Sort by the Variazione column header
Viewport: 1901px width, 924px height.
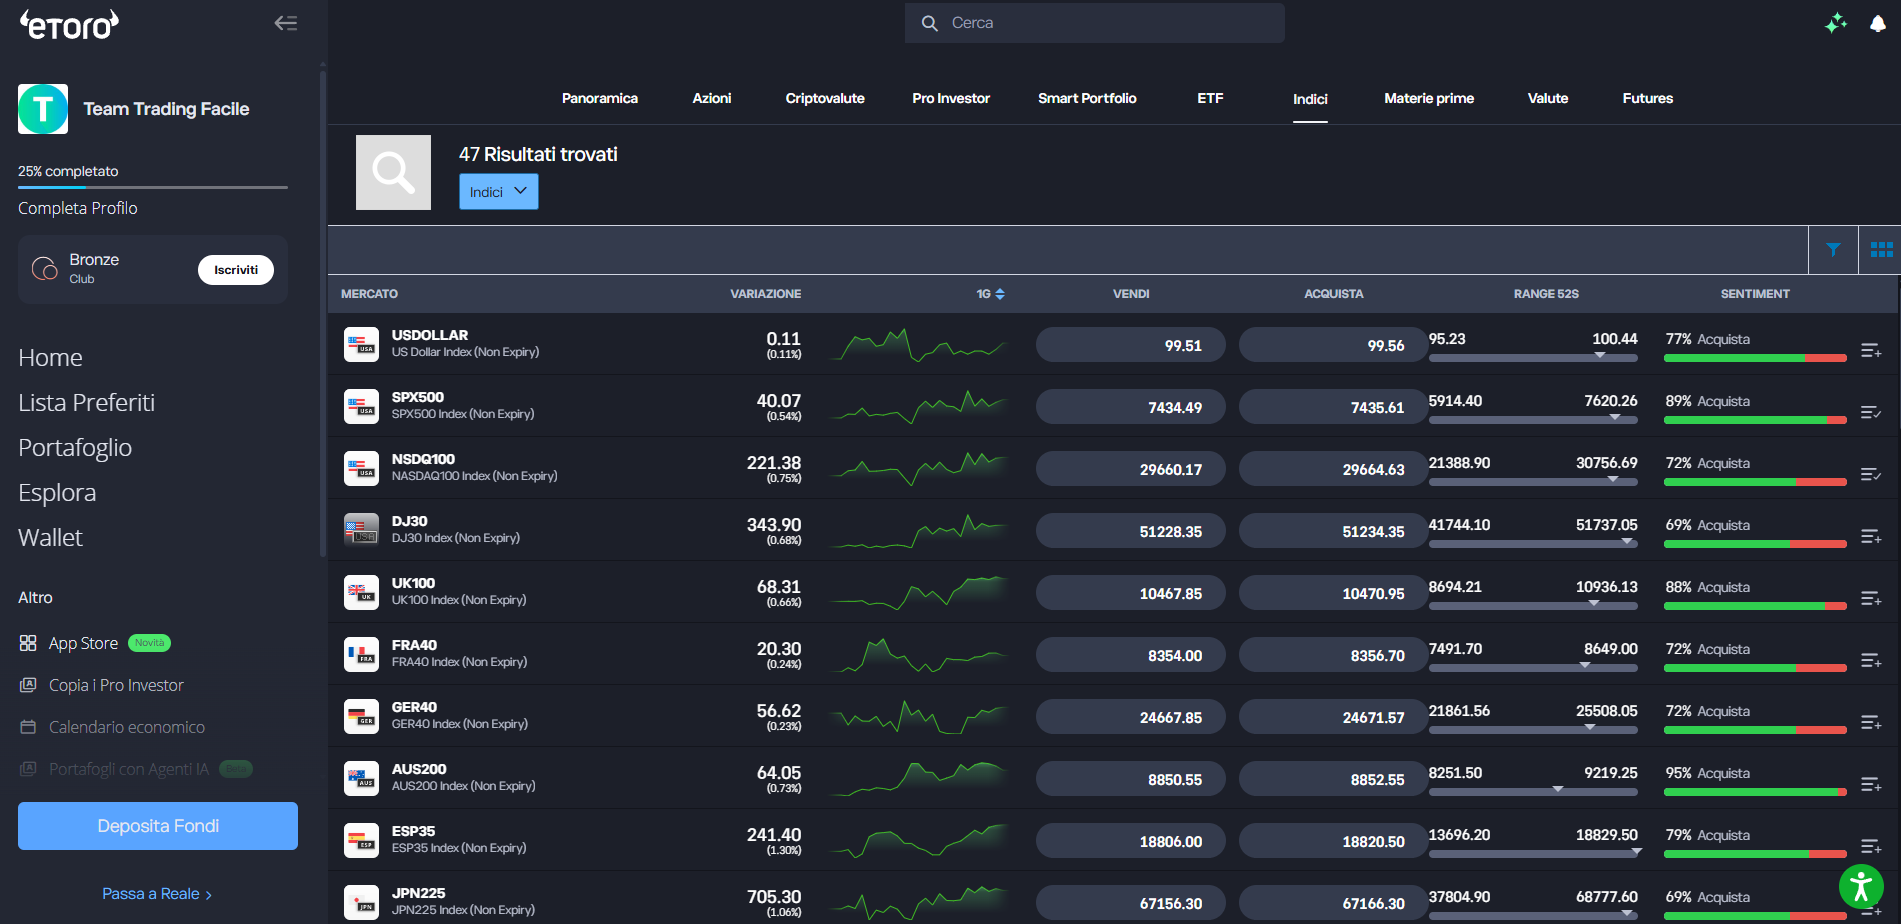pyautogui.click(x=765, y=294)
